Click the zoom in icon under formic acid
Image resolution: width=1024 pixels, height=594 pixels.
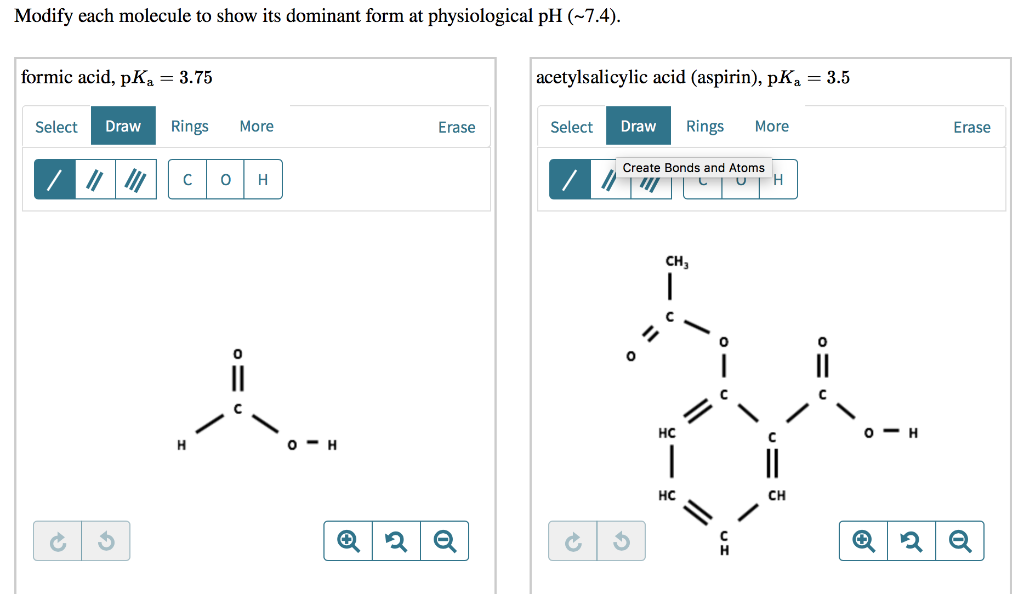pos(347,540)
